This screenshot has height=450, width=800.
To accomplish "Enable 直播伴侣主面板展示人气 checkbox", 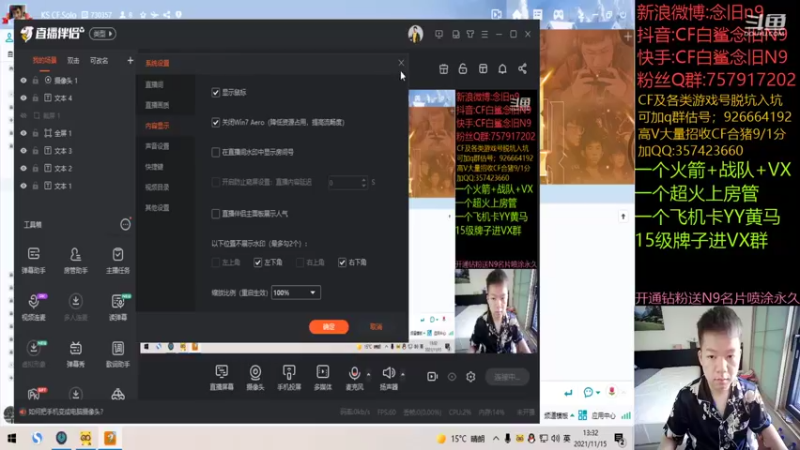I will click(x=215, y=214).
